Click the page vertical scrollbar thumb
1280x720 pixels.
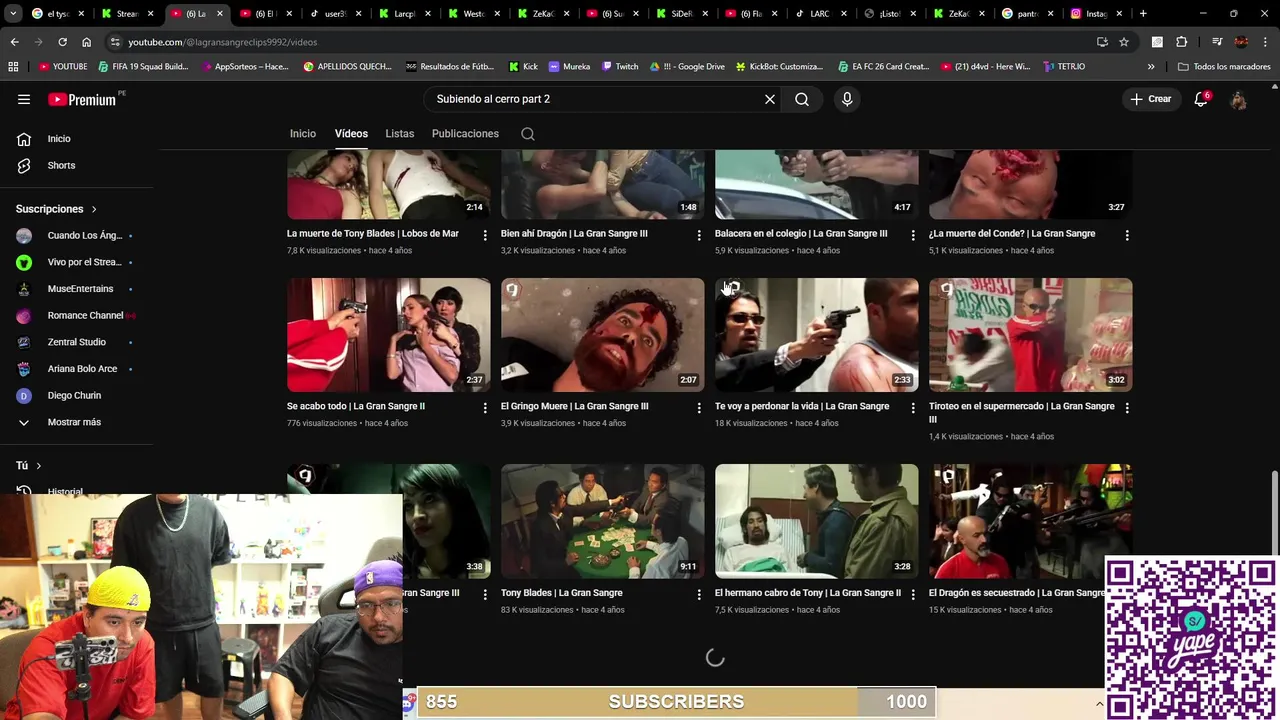1274,512
